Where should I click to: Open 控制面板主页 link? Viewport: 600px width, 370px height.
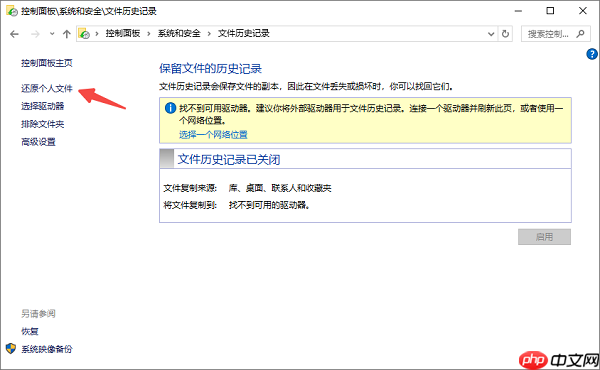(47, 63)
